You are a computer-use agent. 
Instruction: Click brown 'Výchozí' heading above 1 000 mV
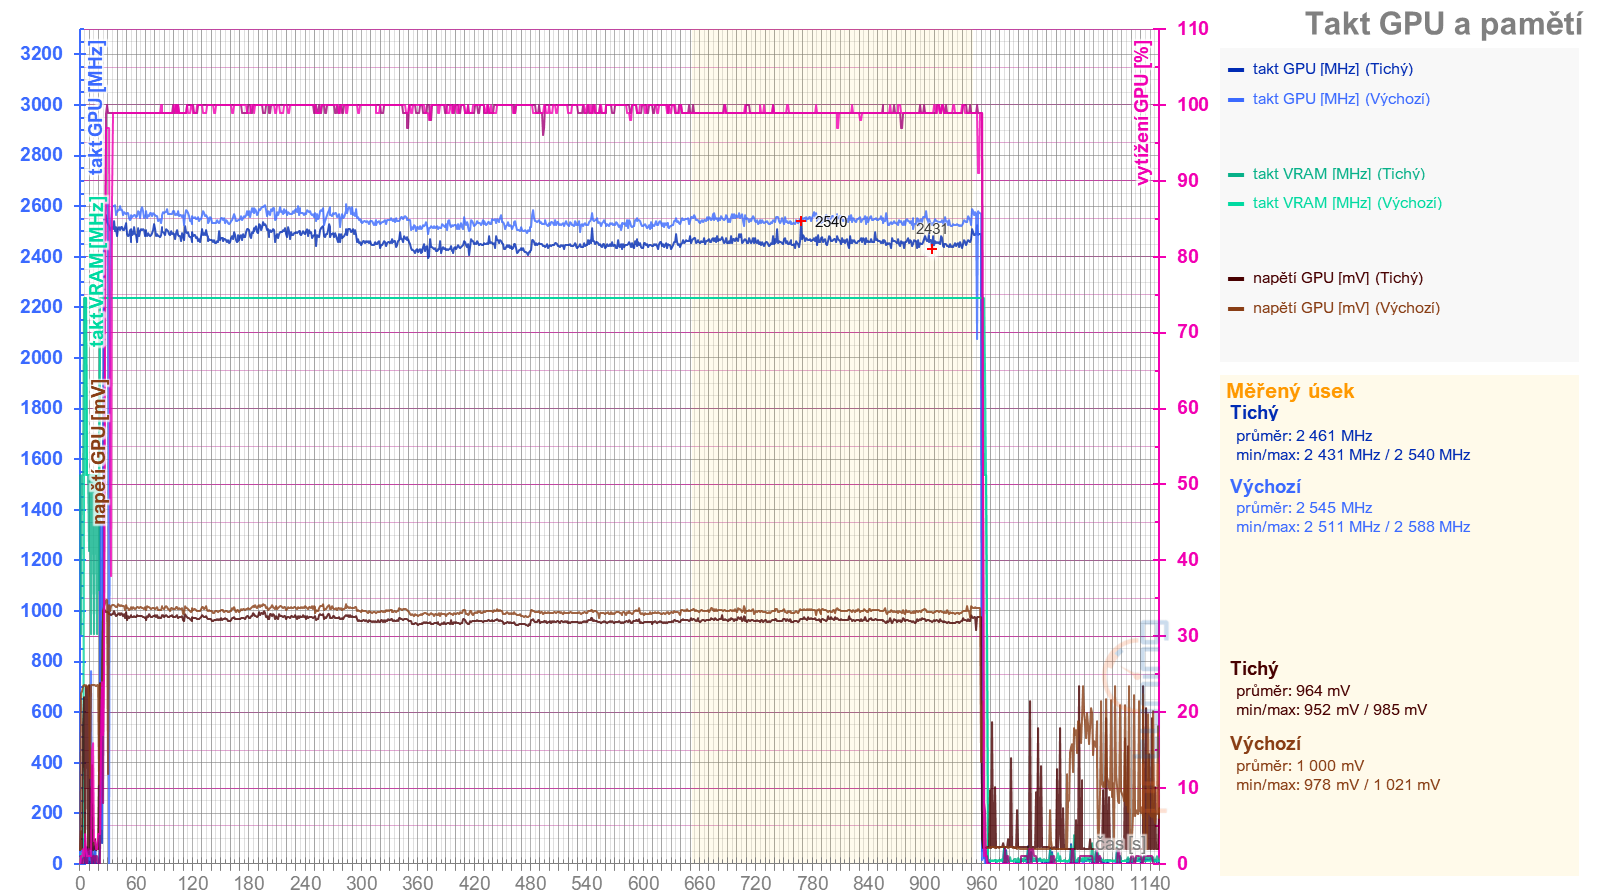(x=1265, y=744)
